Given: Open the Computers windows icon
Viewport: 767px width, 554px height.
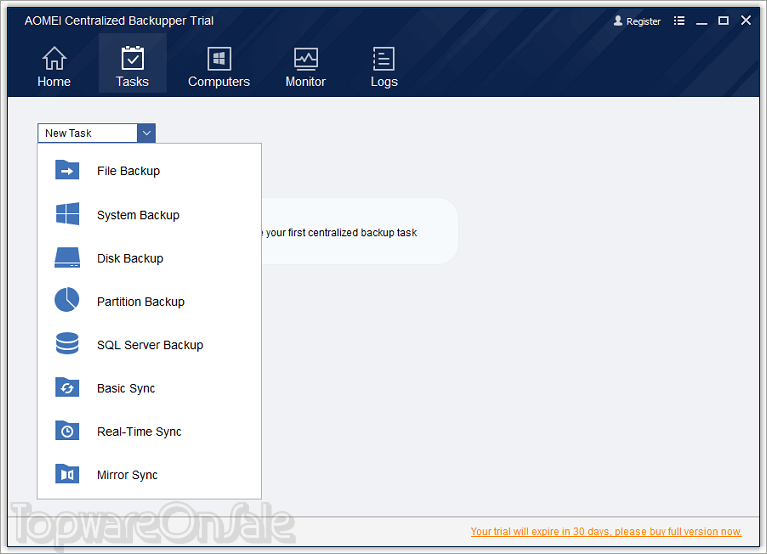Looking at the screenshot, I should click(x=219, y=59).
